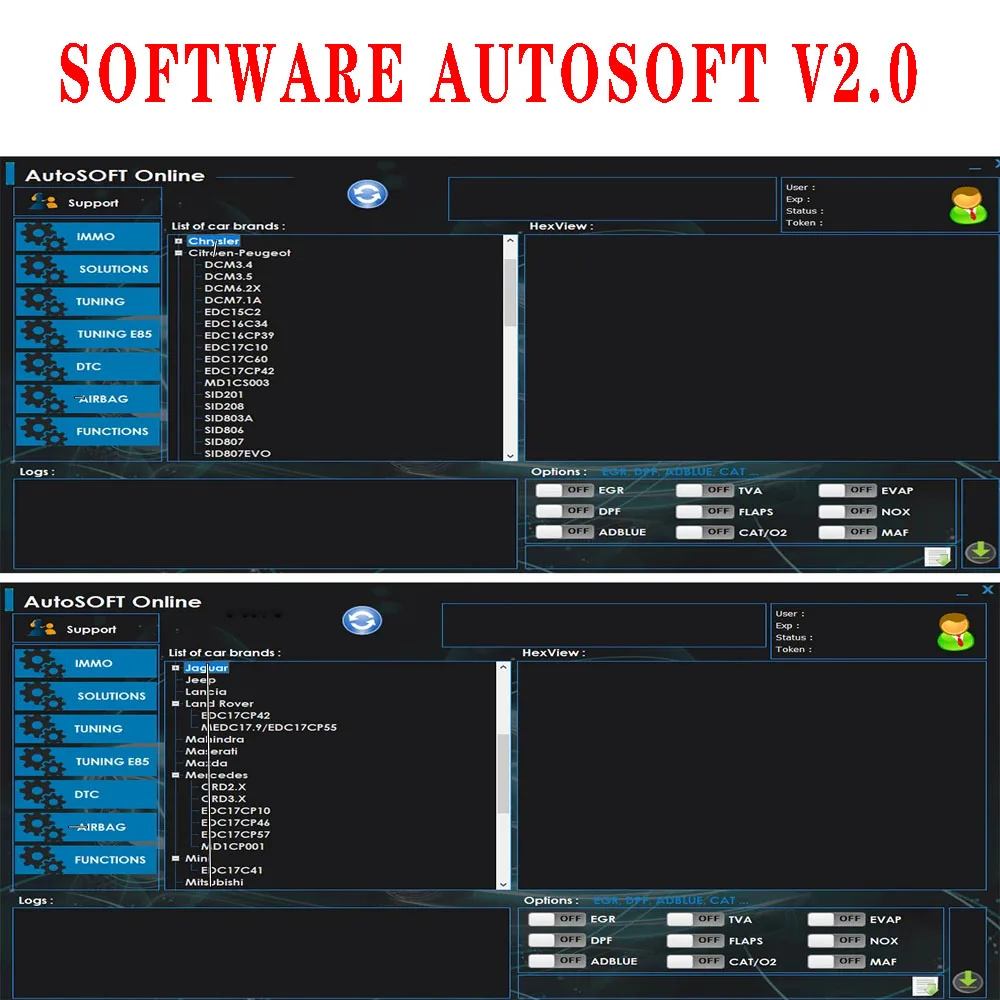Click the DTC gear icon in the upper window
This screenshot has height=1000, width=1000.
click(x=43, y=367)
